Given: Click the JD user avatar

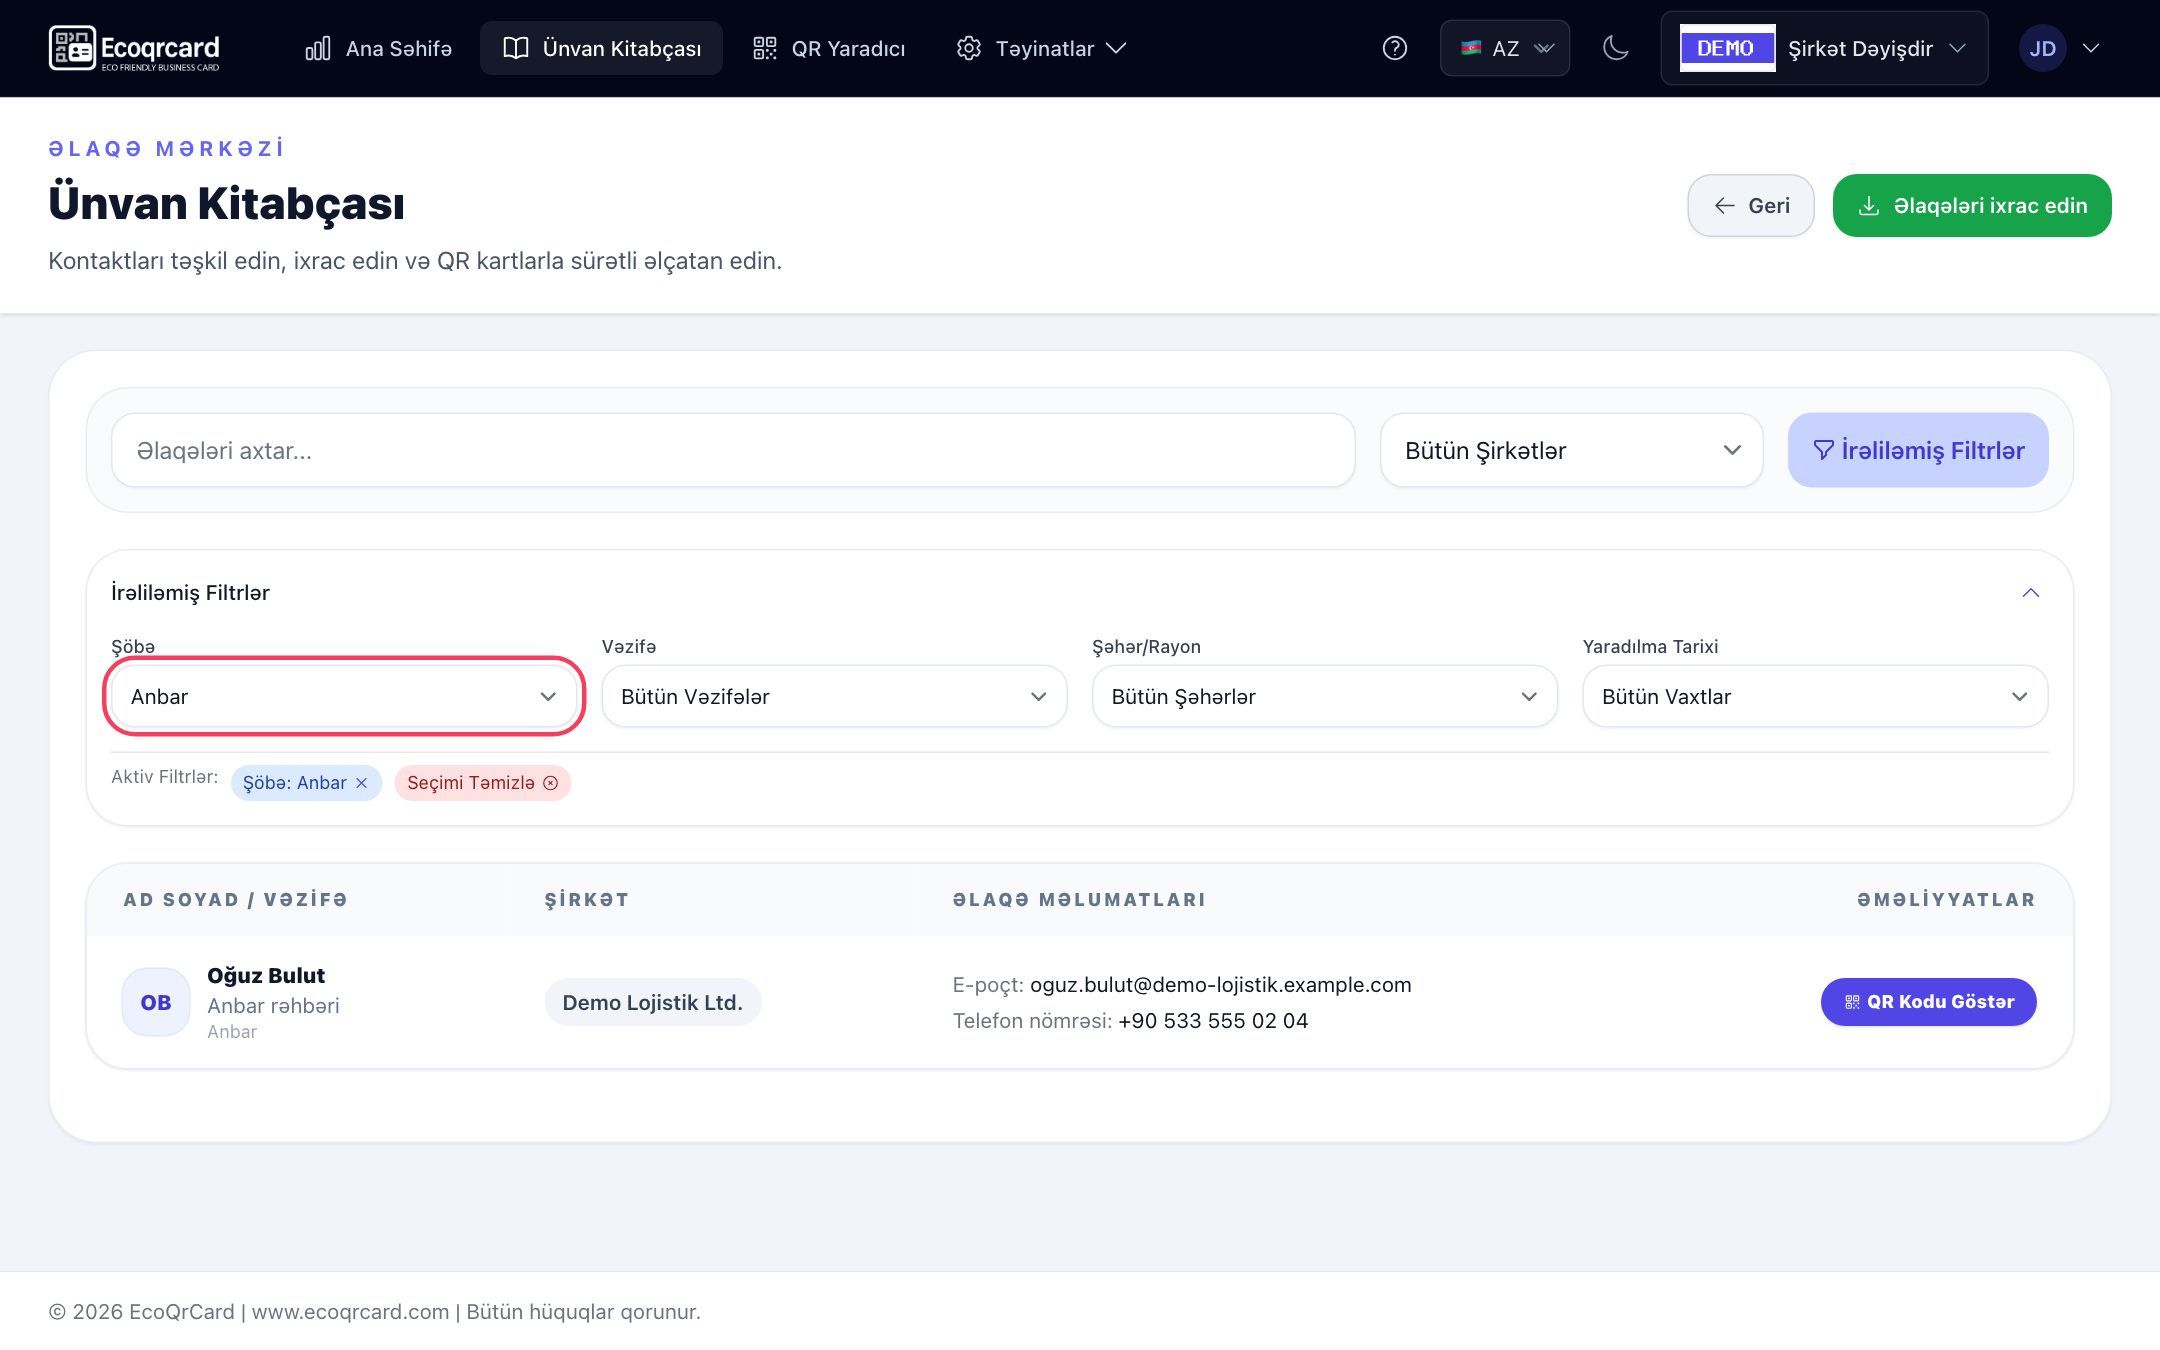Looking at the screenshot, I should (2042, 48).
